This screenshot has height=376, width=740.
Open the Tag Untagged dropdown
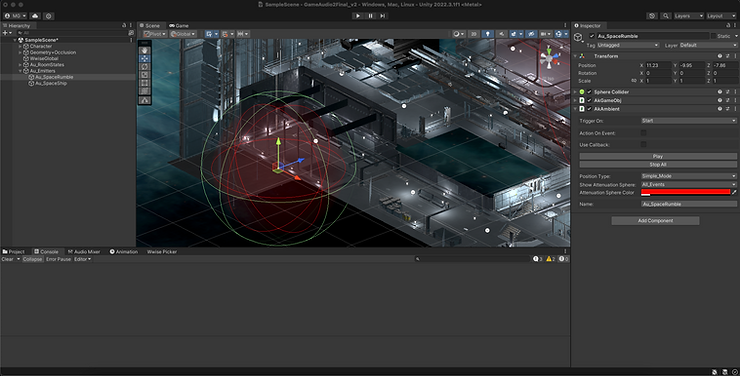point(628,45)
